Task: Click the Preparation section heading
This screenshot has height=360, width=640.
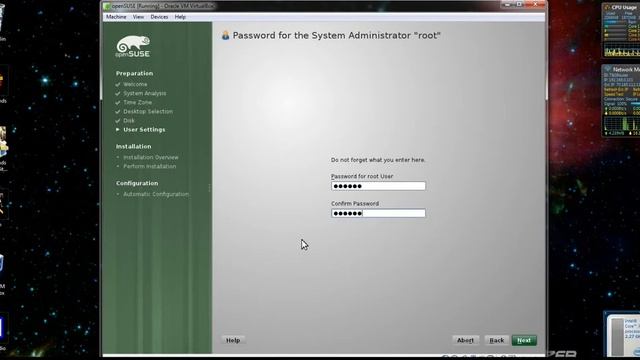Action: [134, 73]
